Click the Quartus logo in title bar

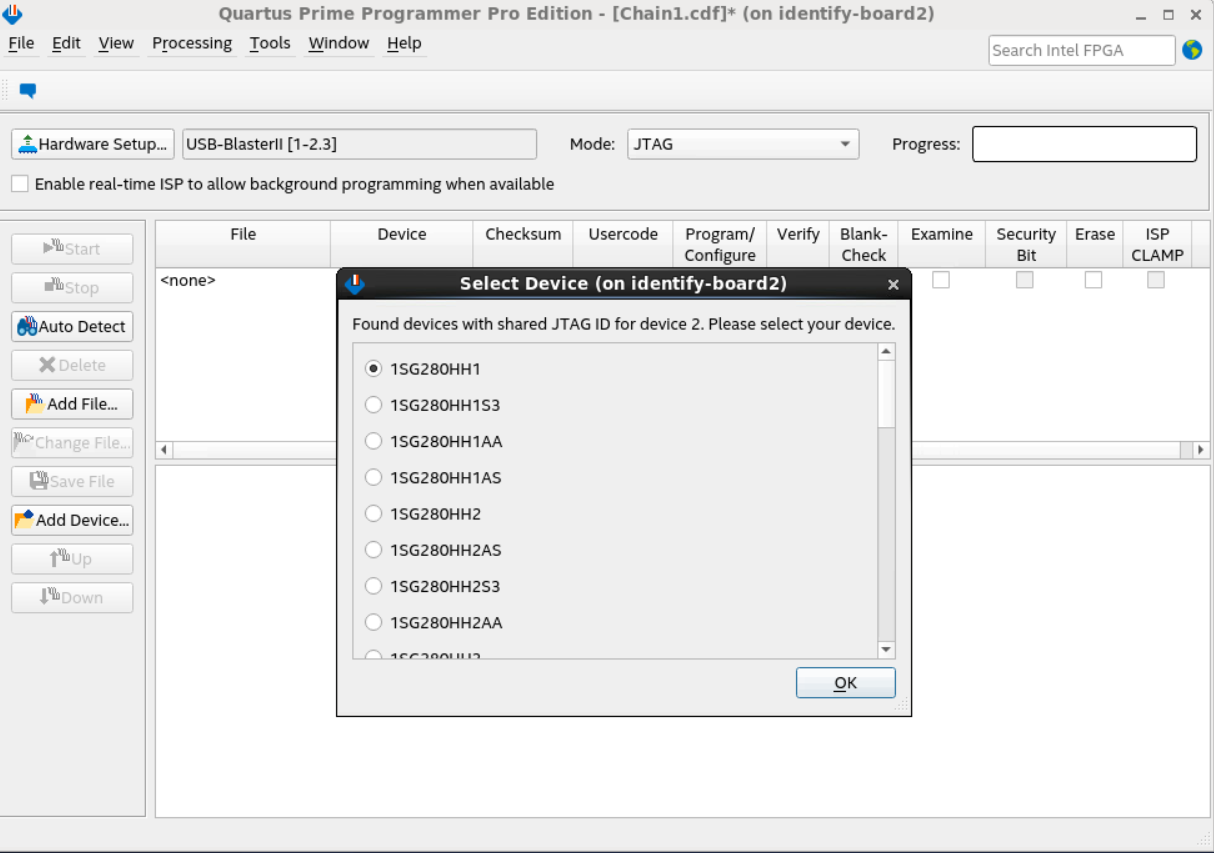13,14
